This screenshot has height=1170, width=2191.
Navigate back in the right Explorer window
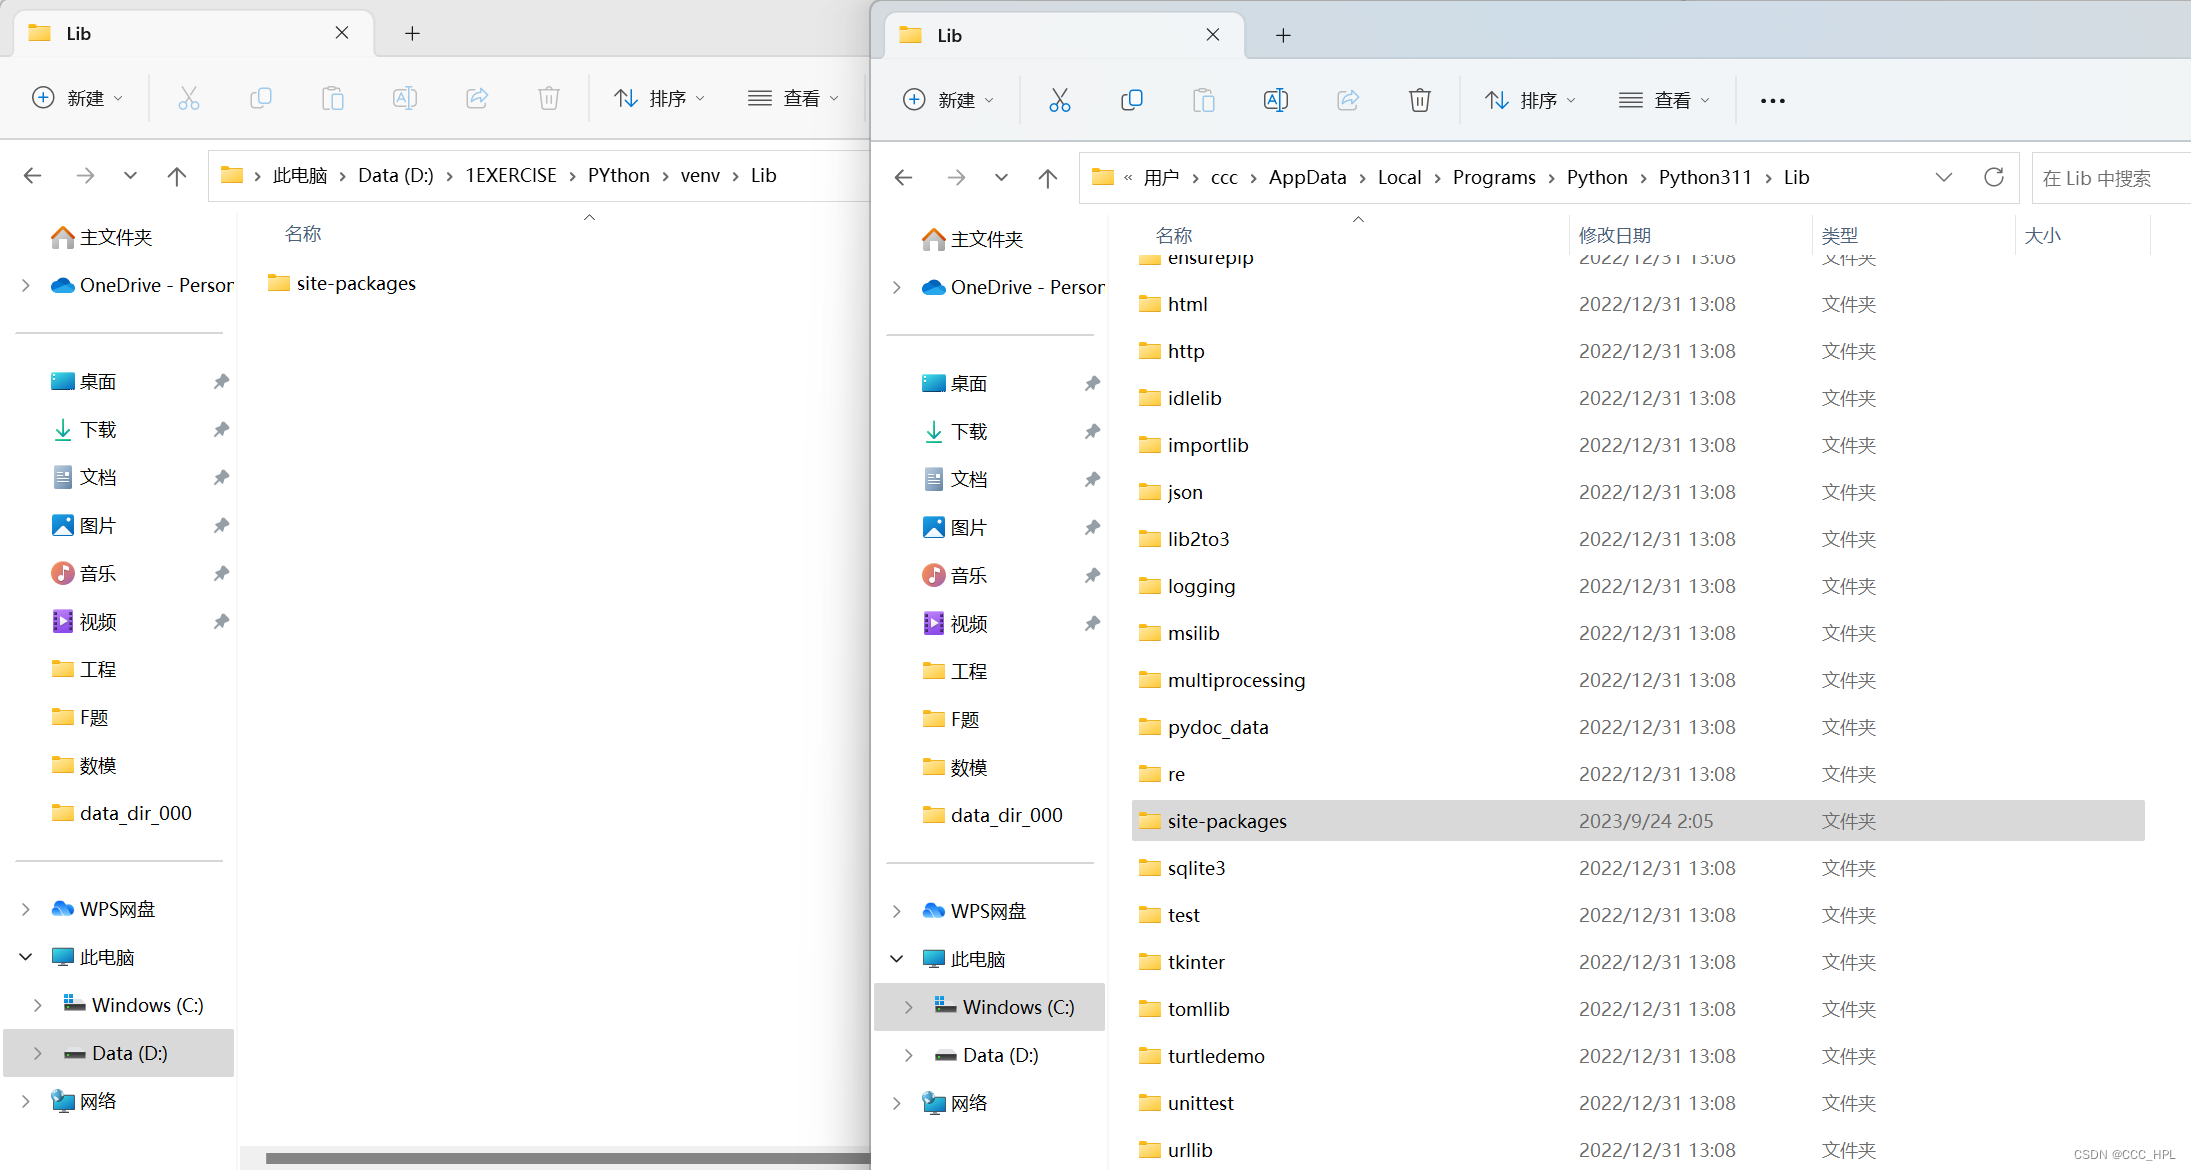click(x=903, y=177)
